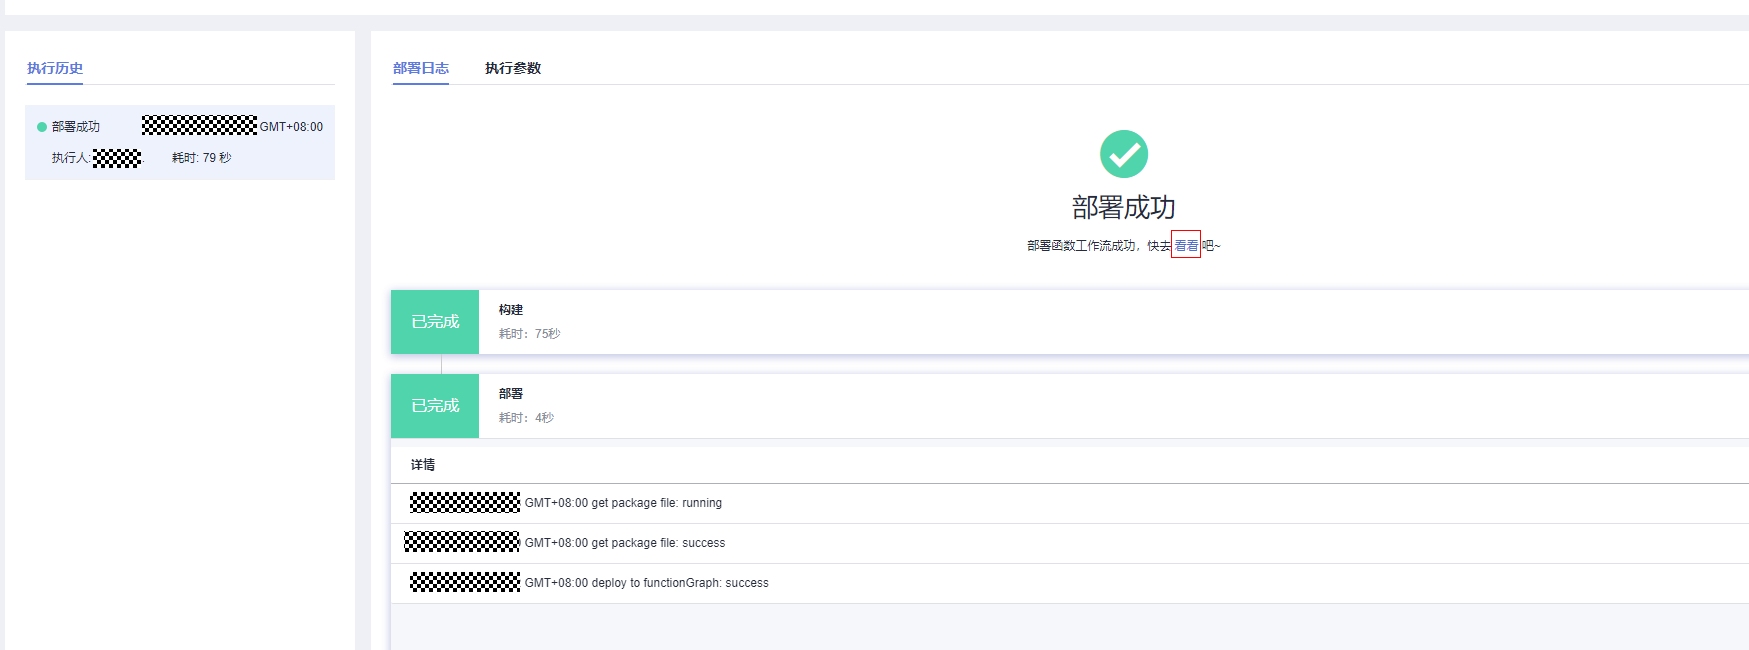Click the large 部署成功 heading

(1123, 207)
